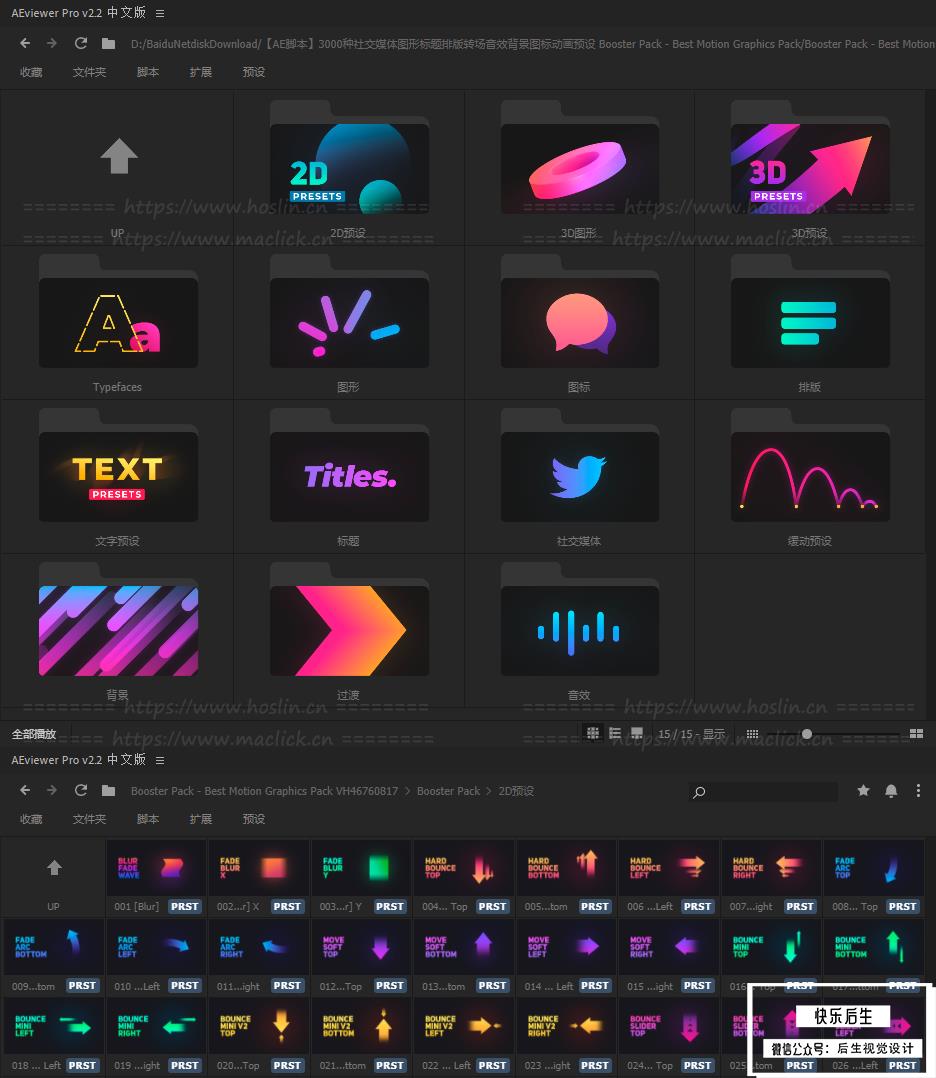This screenshot has height=1078, width=936.
Task: Open the hamburger menu beside the top AEviewer Pro title
Action: pos(160,13)
